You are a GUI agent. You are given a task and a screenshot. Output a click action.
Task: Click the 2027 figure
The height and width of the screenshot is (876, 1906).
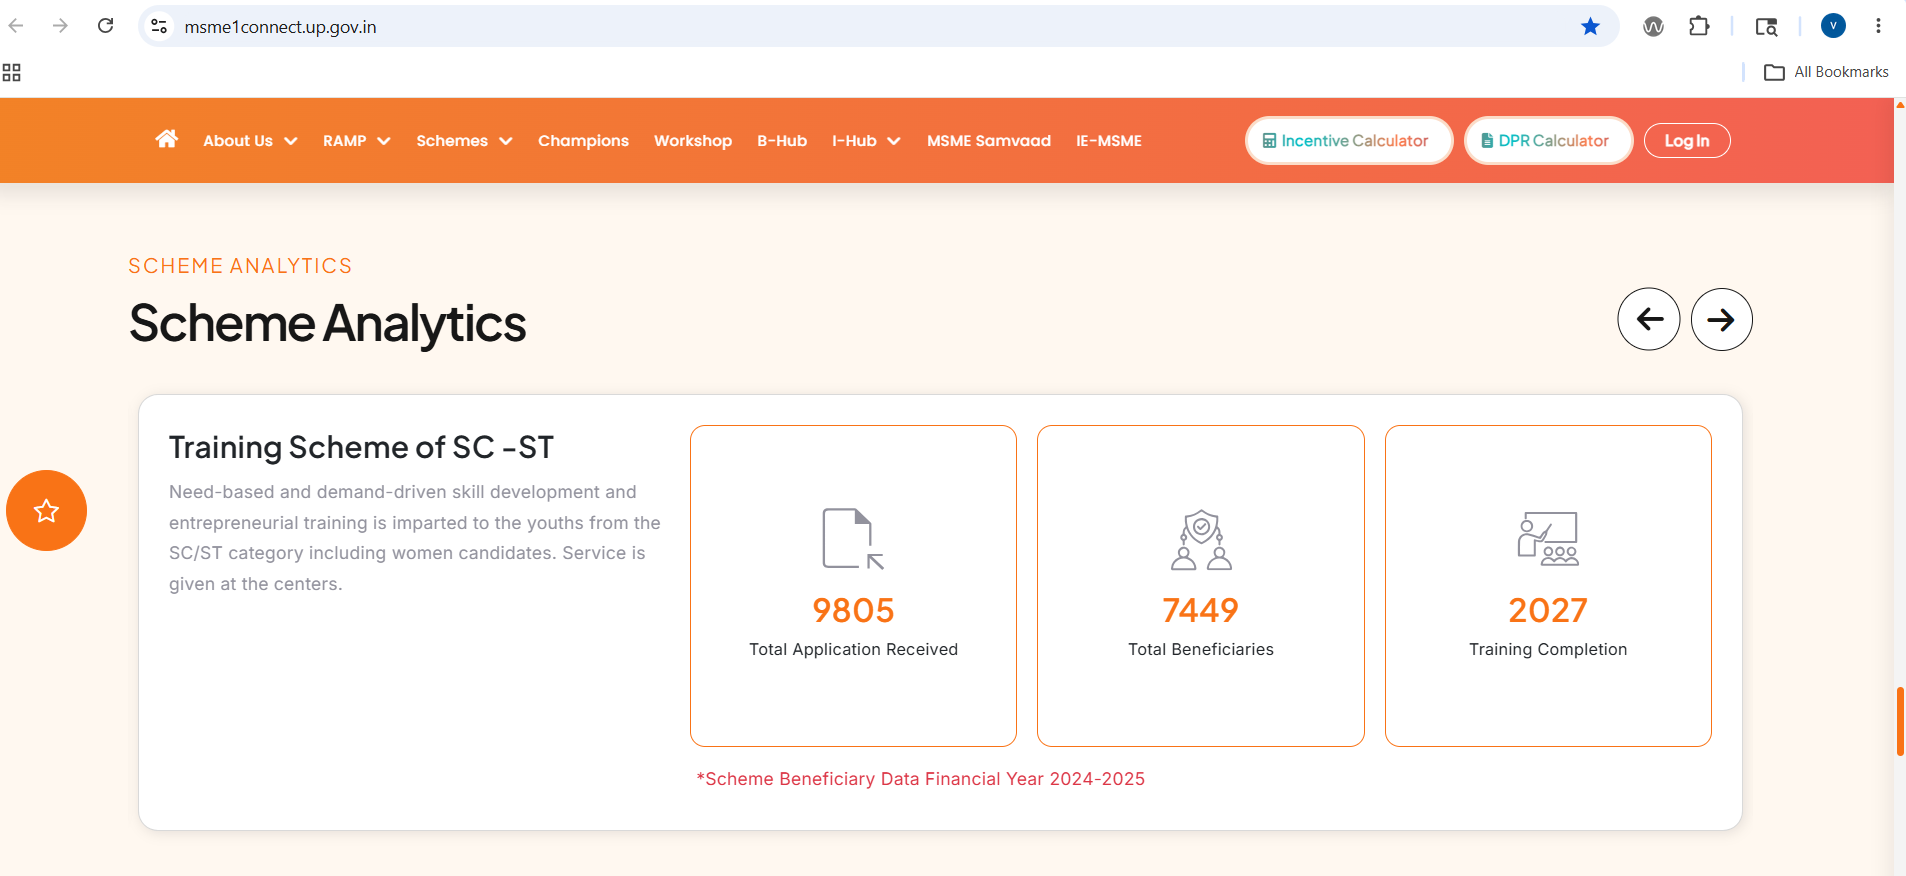coord(1548,610)
